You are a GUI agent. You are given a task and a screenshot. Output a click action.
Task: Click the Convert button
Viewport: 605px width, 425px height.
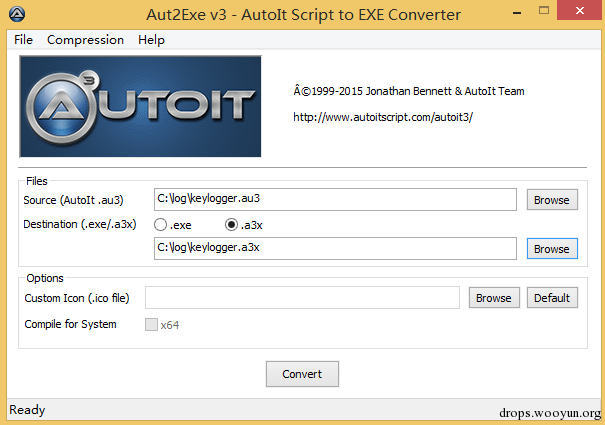point(302,374)
